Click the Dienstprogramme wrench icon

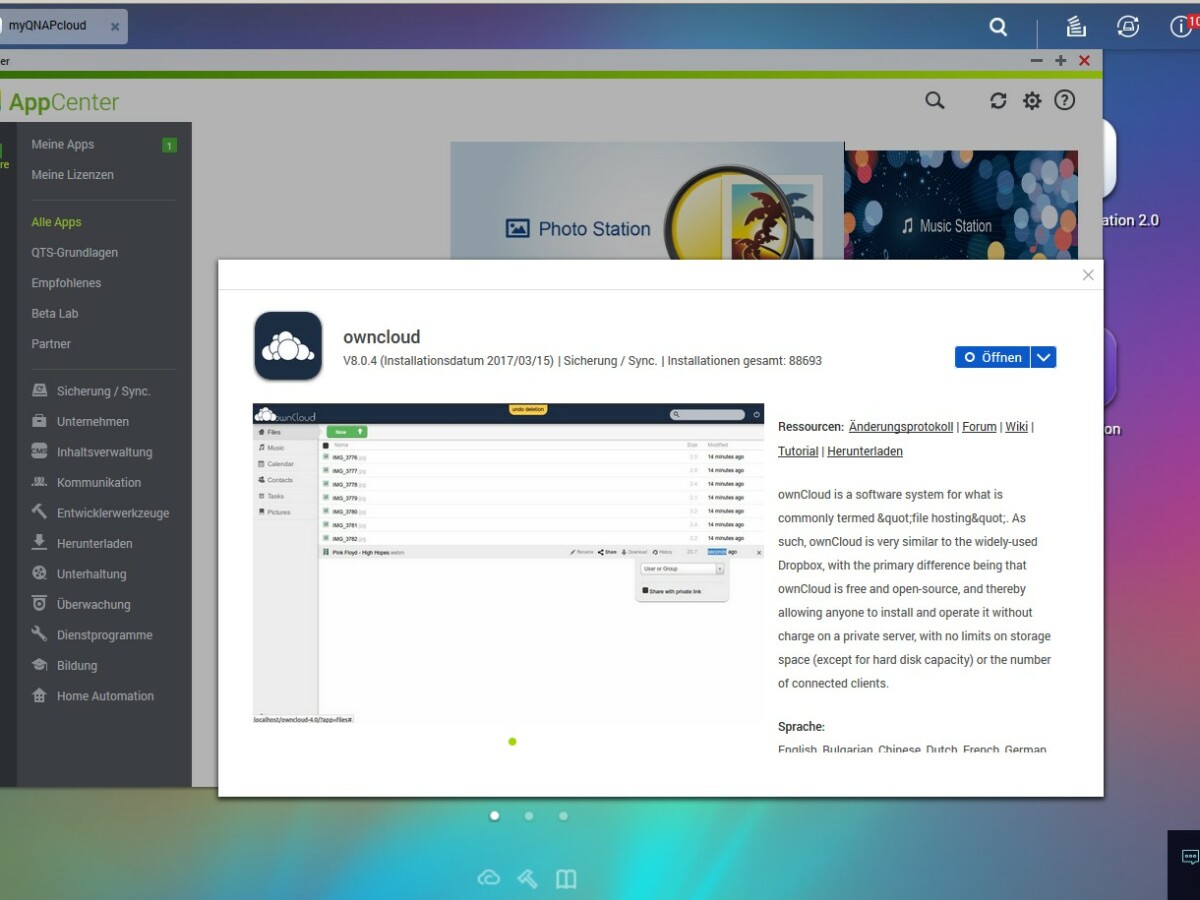(39, 634)
